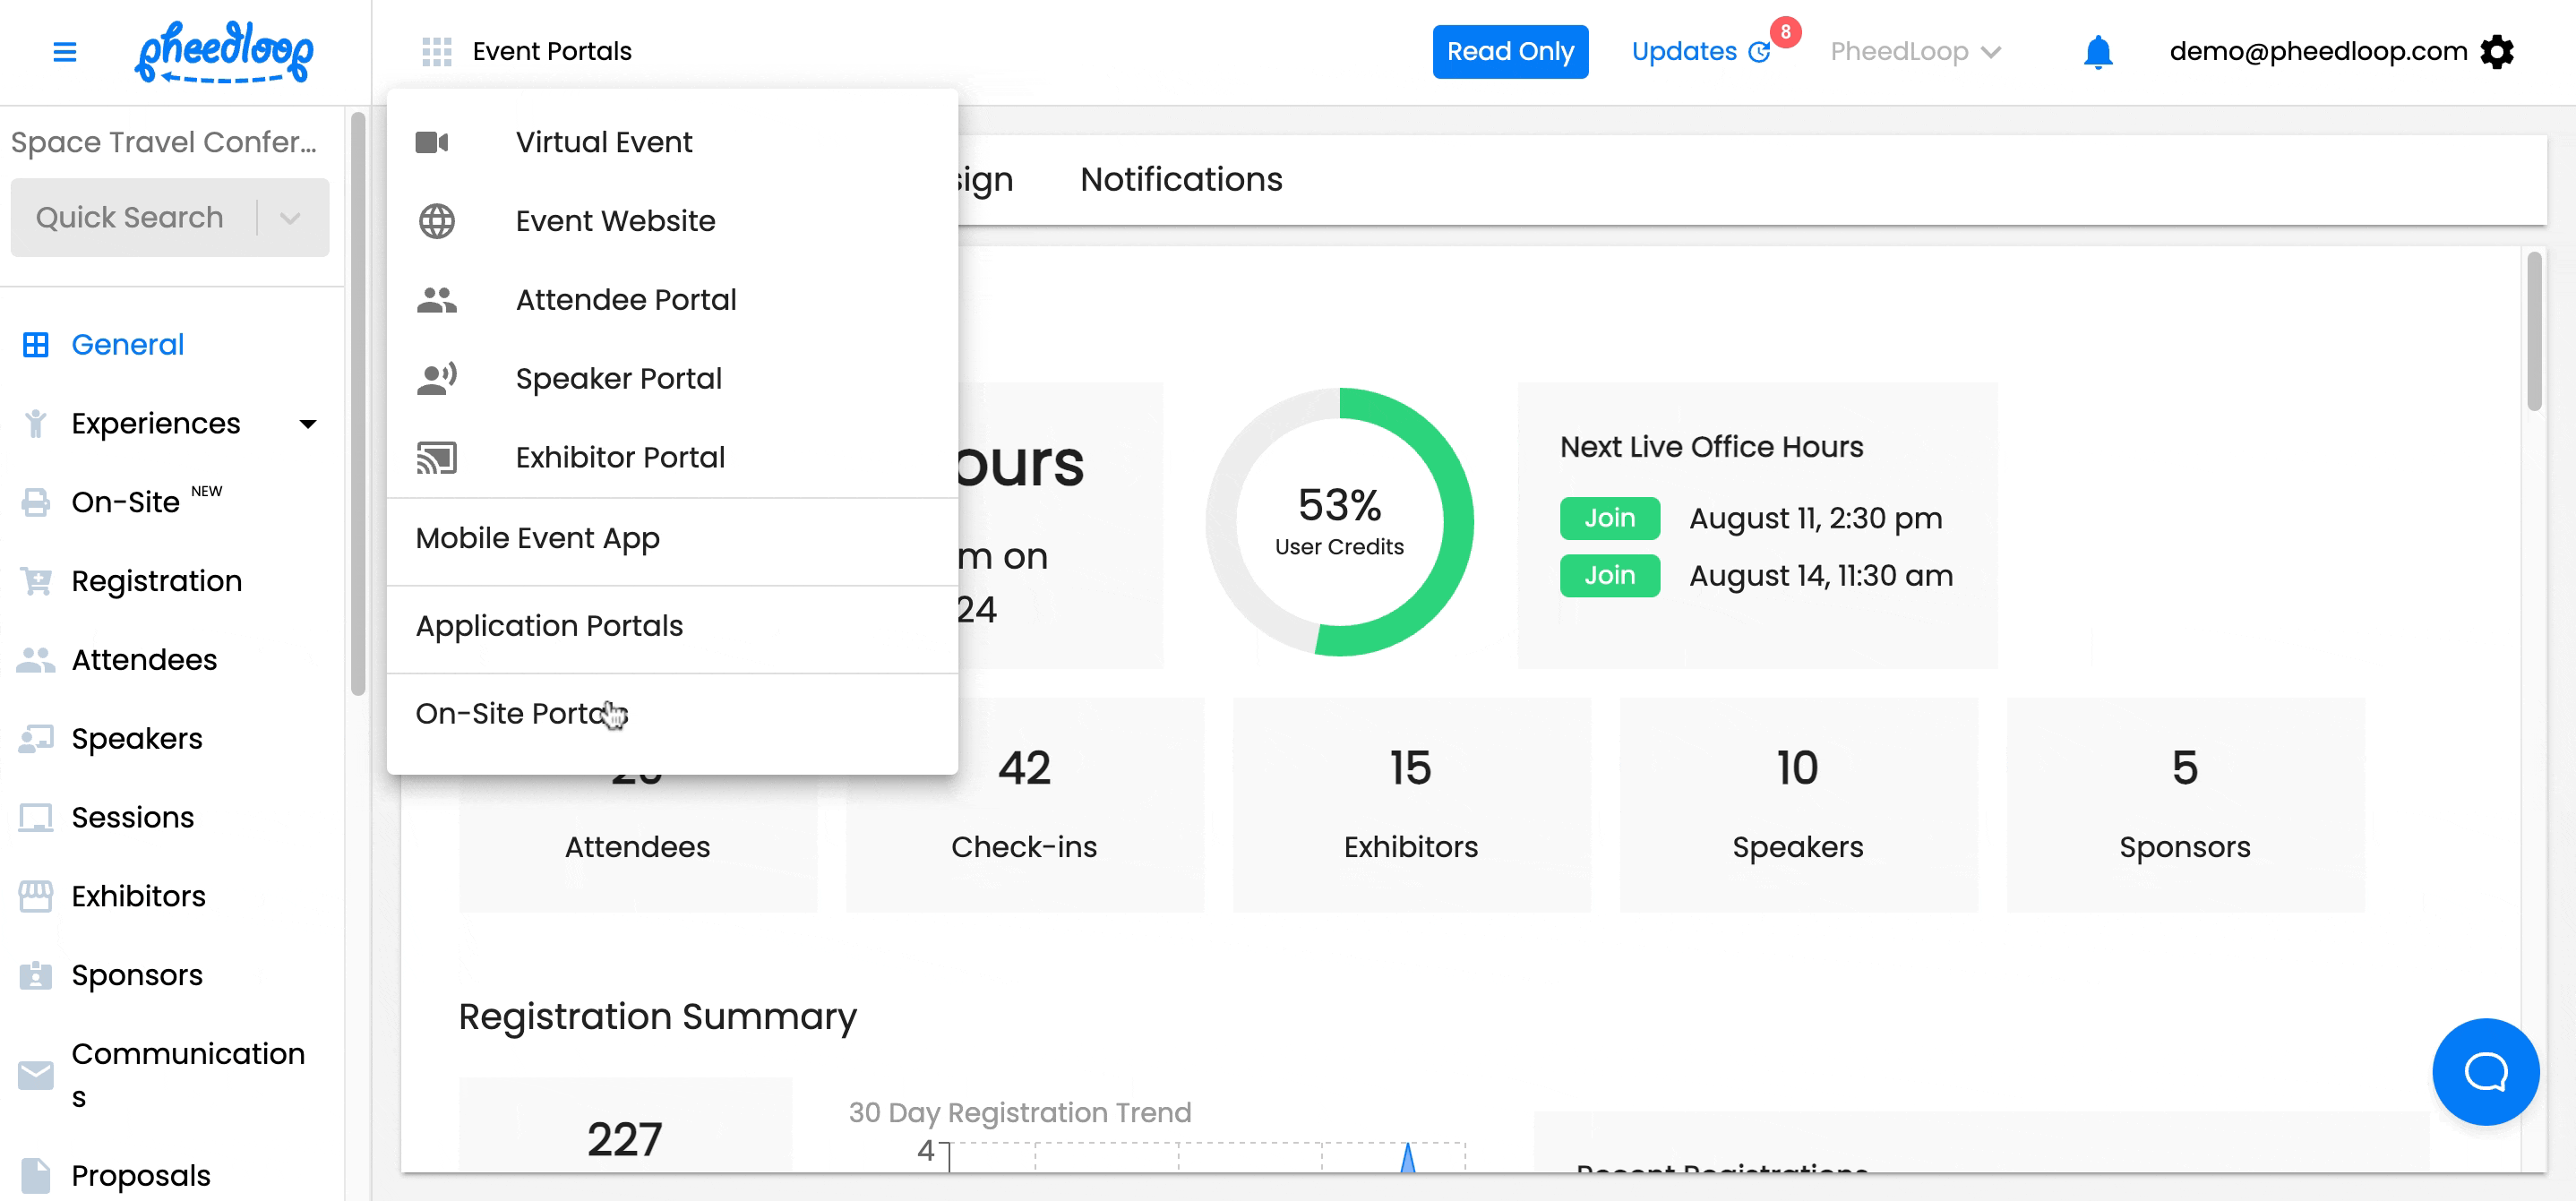Open the chat support bubble
The image size is (2576, 1201).
coord(2485,1071)
